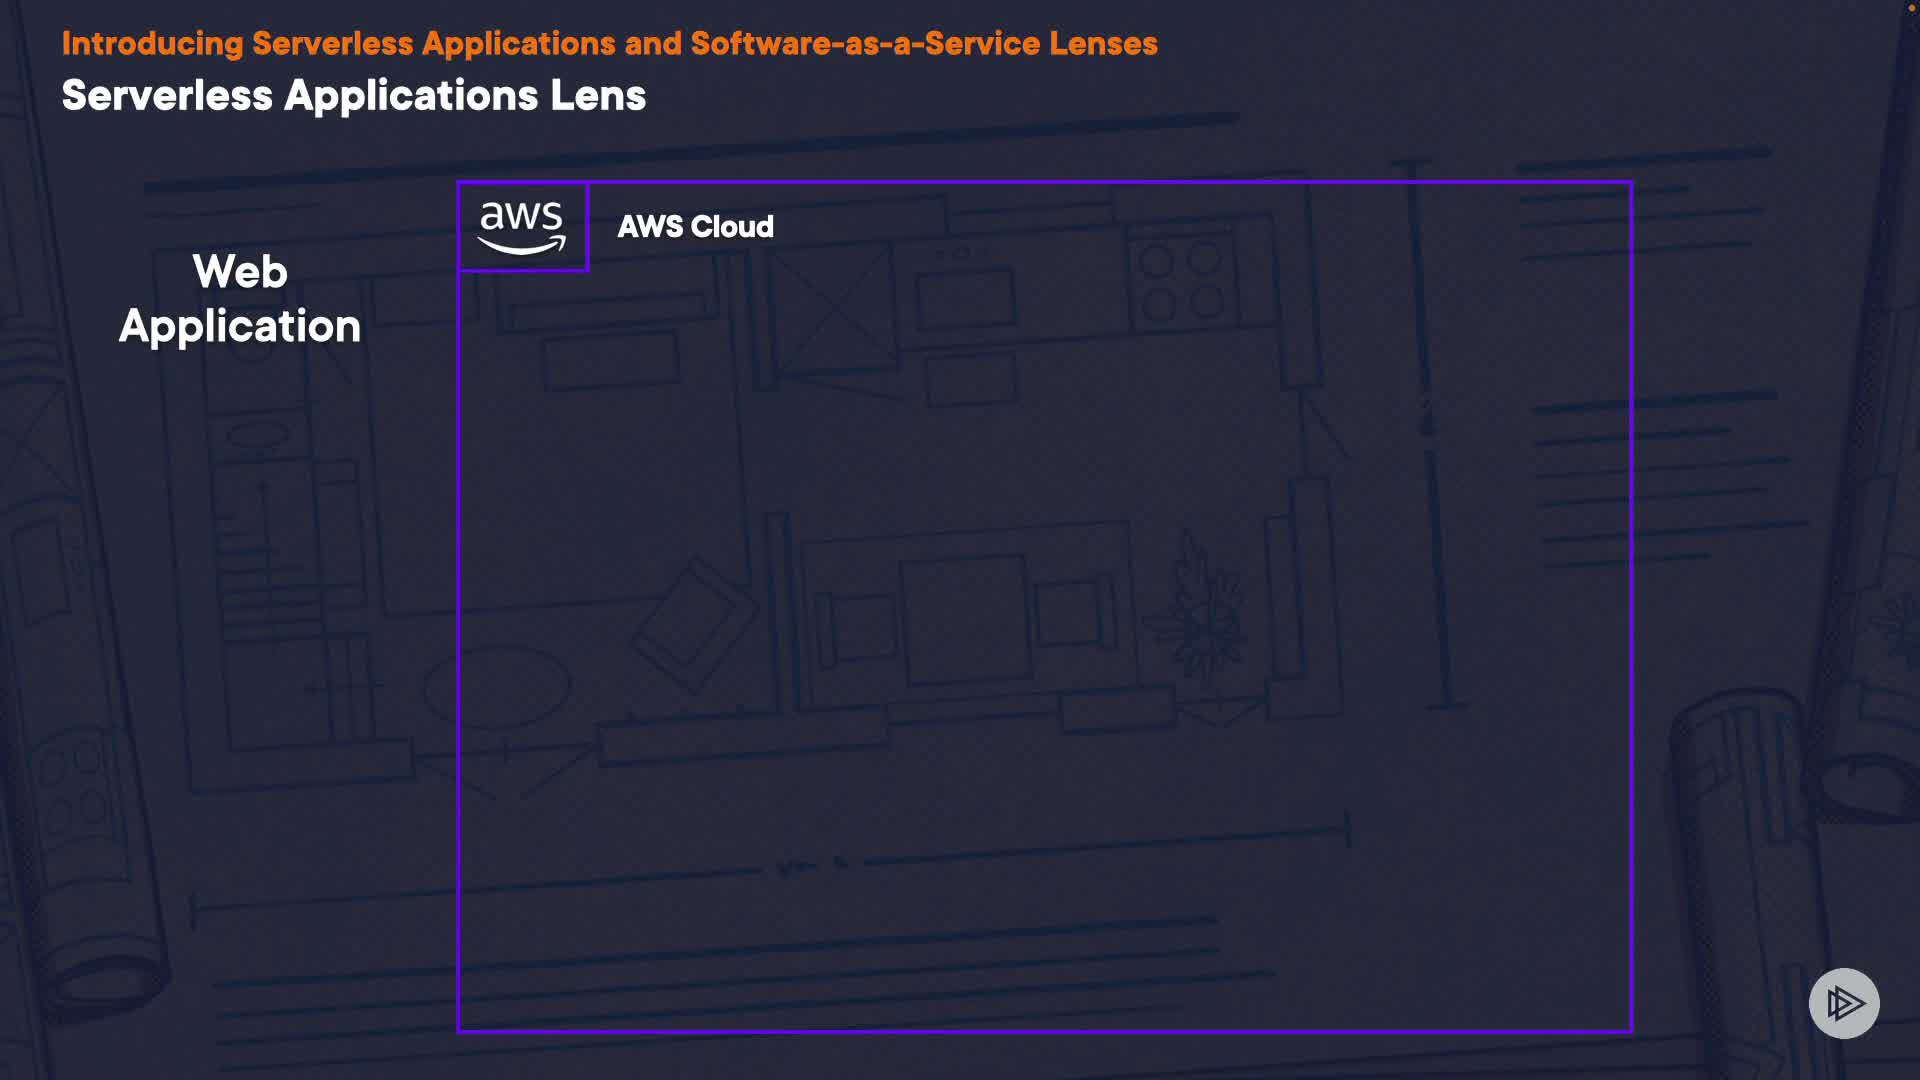This screenshot has width=1920, height=1080.
Task: Click Software-as-a-Service in the orange title
Action: [x=864, y=44]
